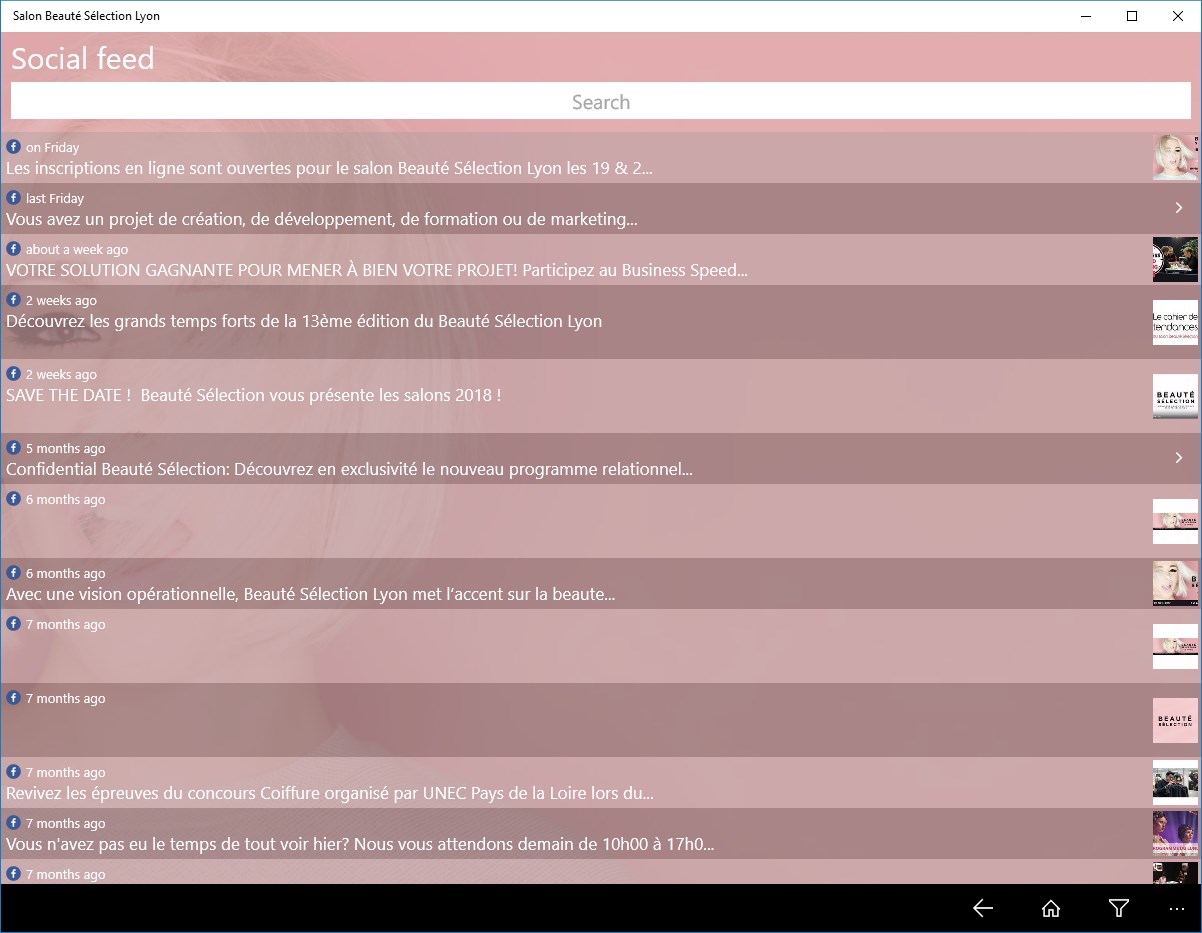The width and height of the screenshot is (1202, 933).
Task: Open post 'Vous avez un projet de création'
Action: click(x=601, y=209)
